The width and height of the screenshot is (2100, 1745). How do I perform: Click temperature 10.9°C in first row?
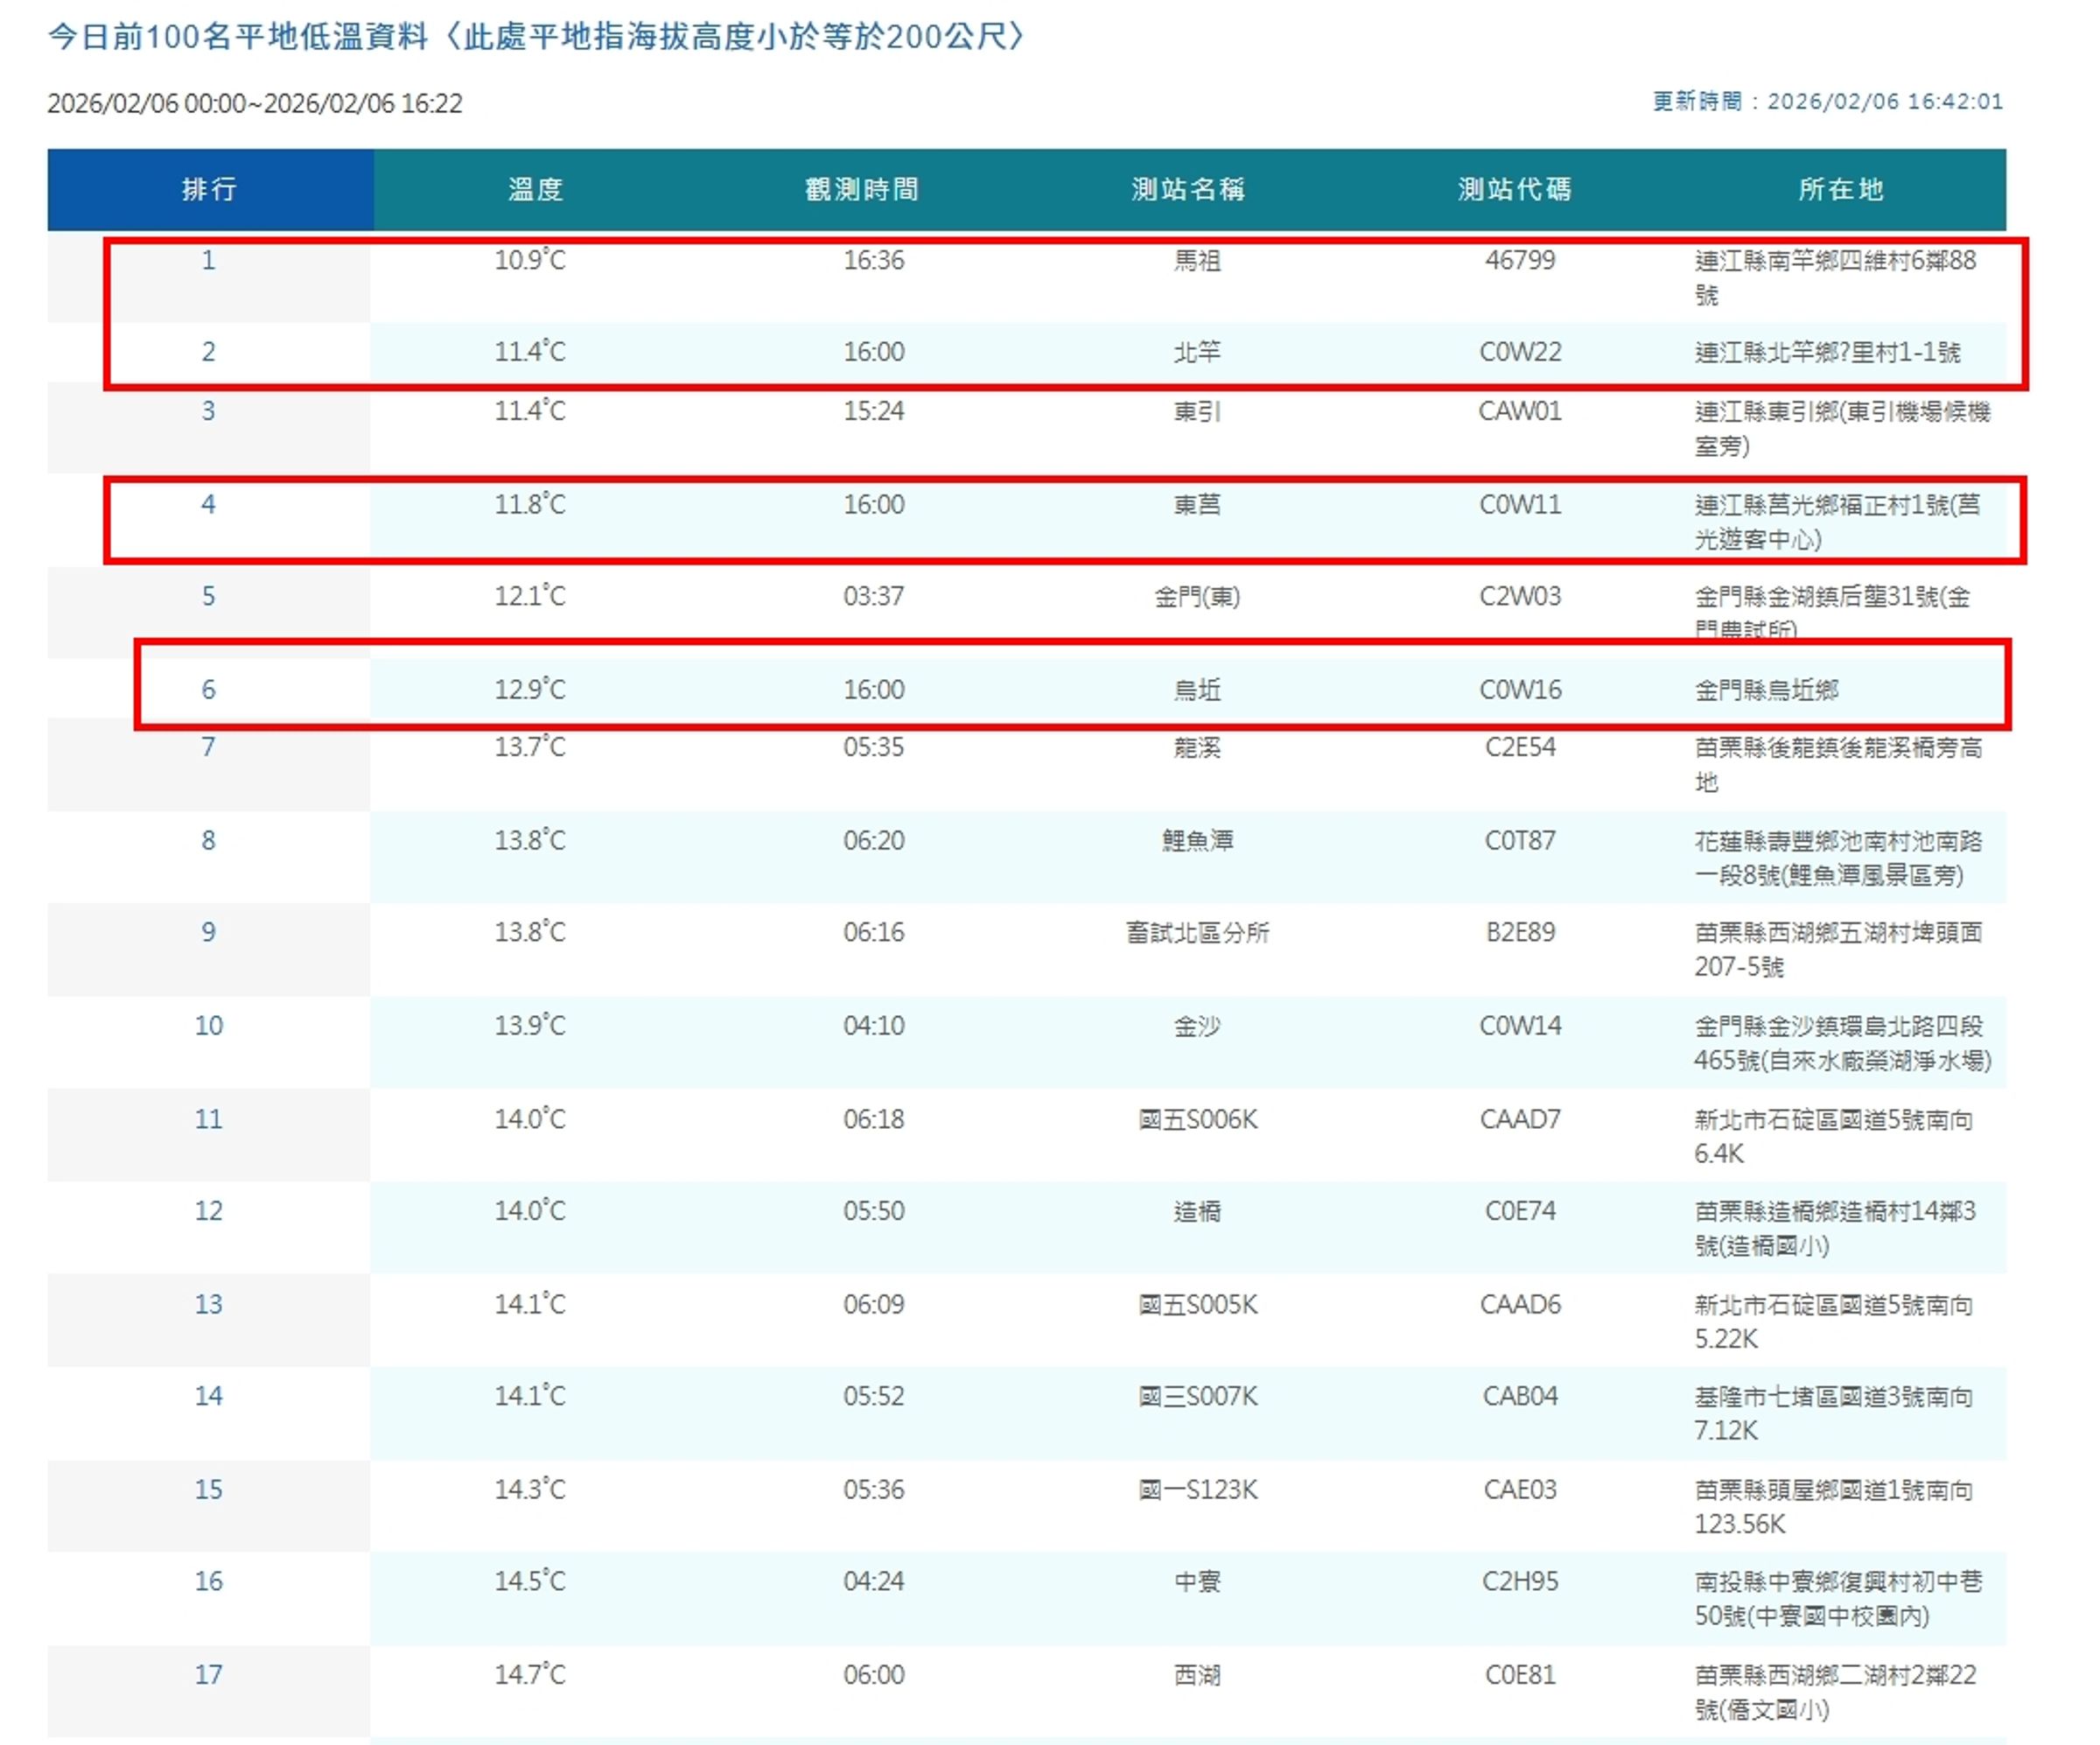(x=530, y=260)
